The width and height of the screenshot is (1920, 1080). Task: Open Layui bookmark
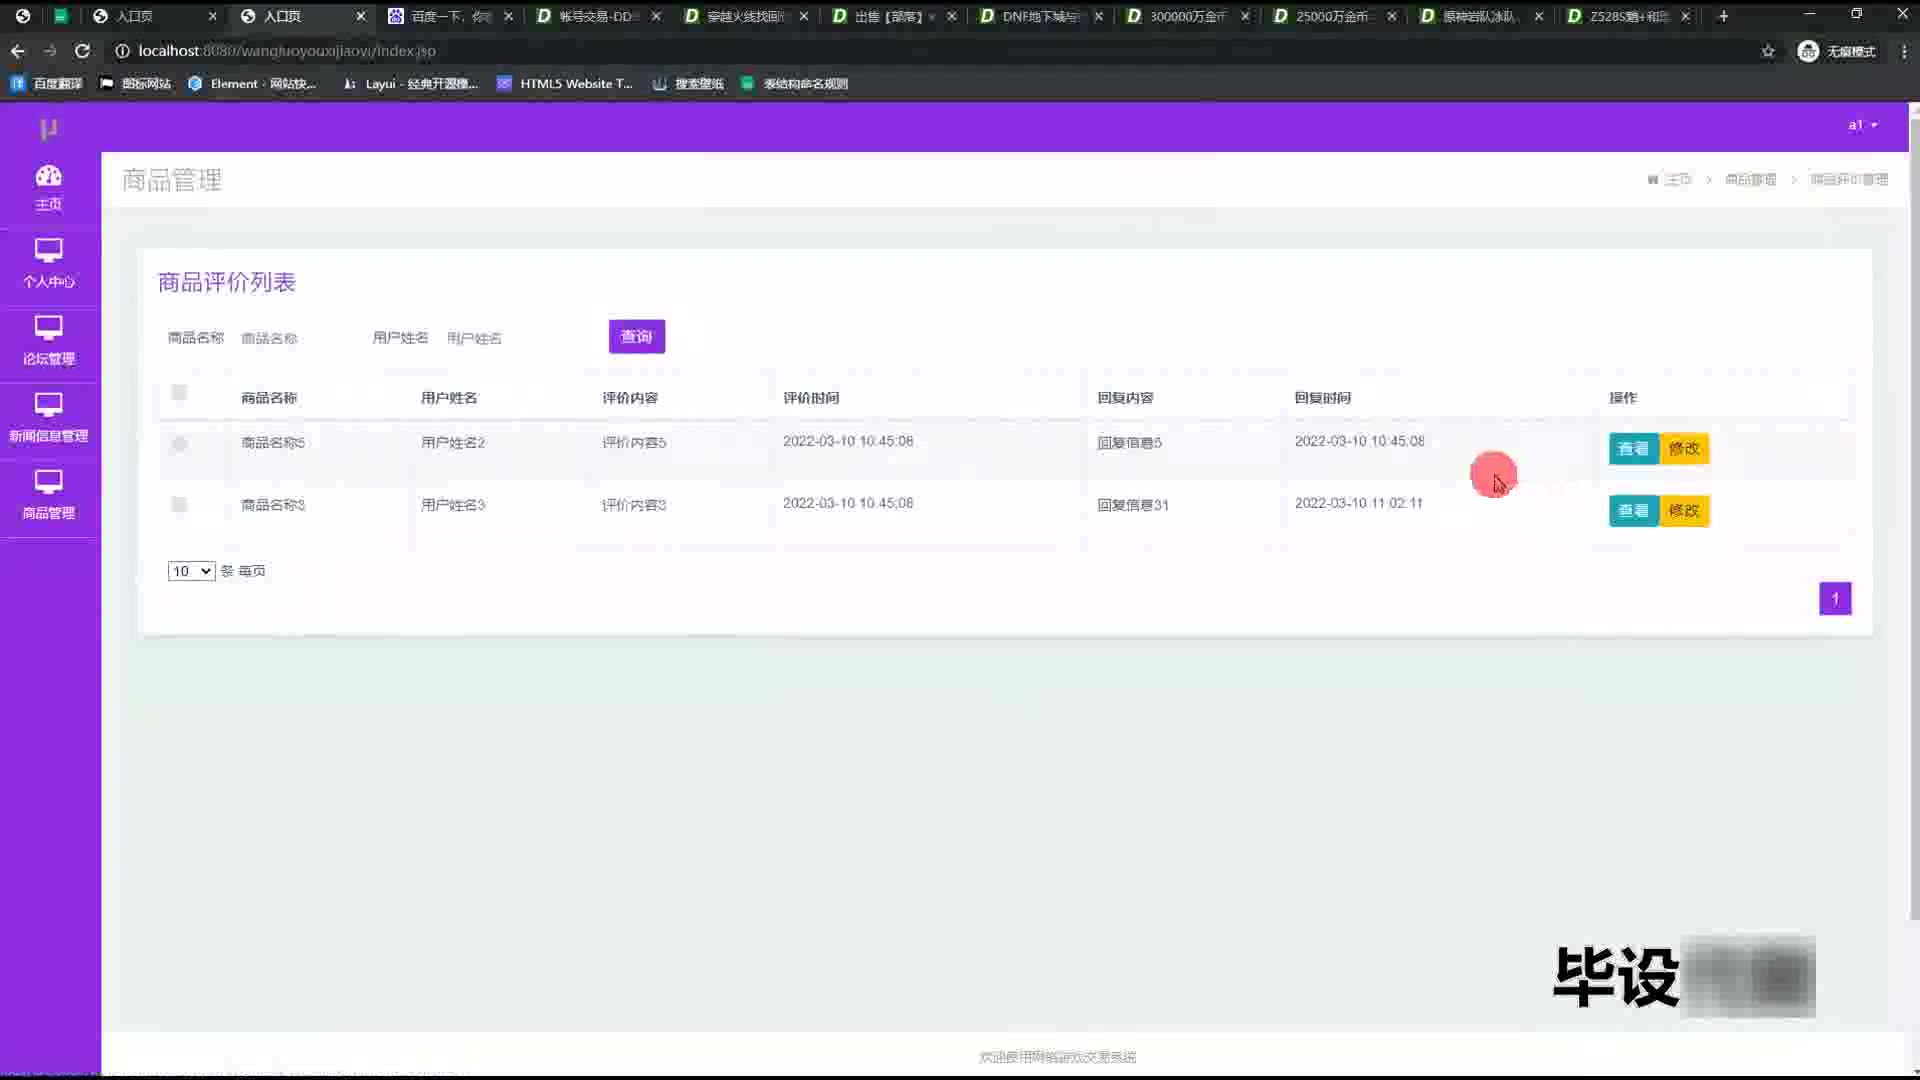[410, 84]
